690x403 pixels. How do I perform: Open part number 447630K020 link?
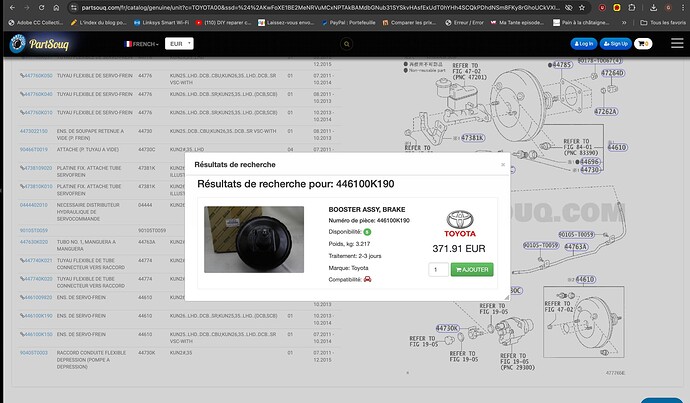(x=36, y=242)
